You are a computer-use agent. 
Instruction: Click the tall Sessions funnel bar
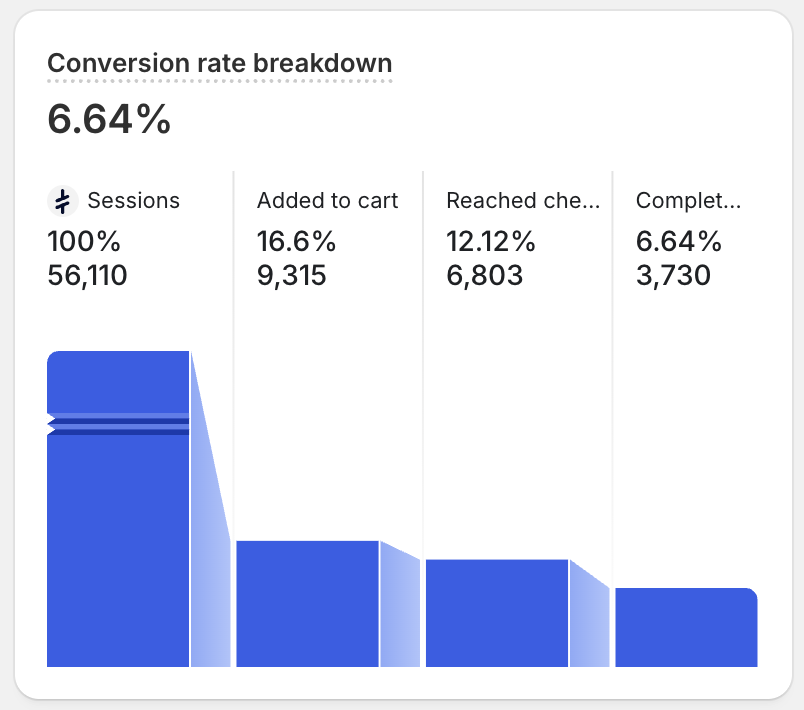[118, 509]
